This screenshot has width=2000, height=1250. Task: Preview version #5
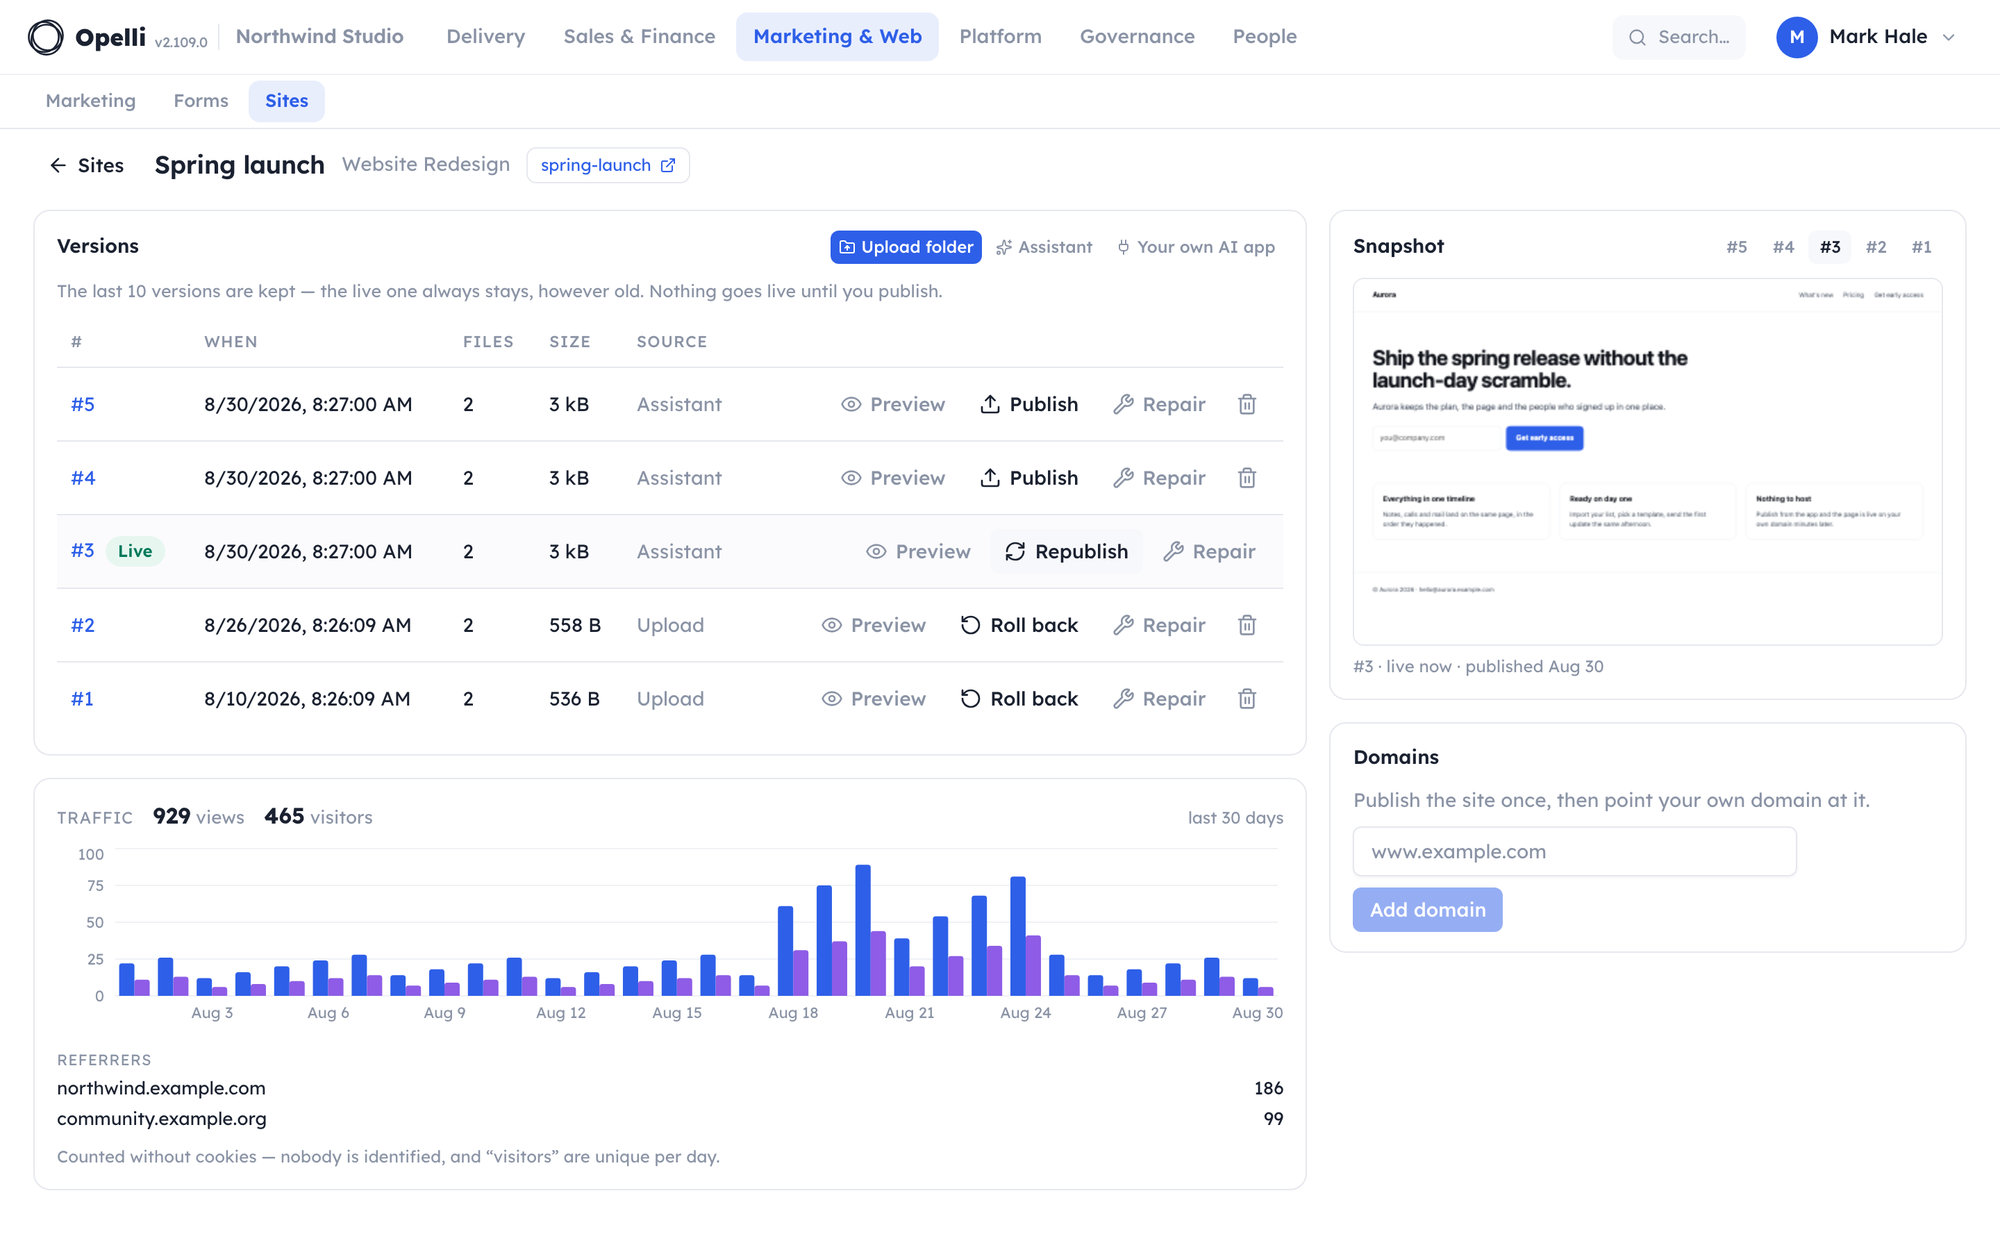pyautogui.click(x=893, y=404)
